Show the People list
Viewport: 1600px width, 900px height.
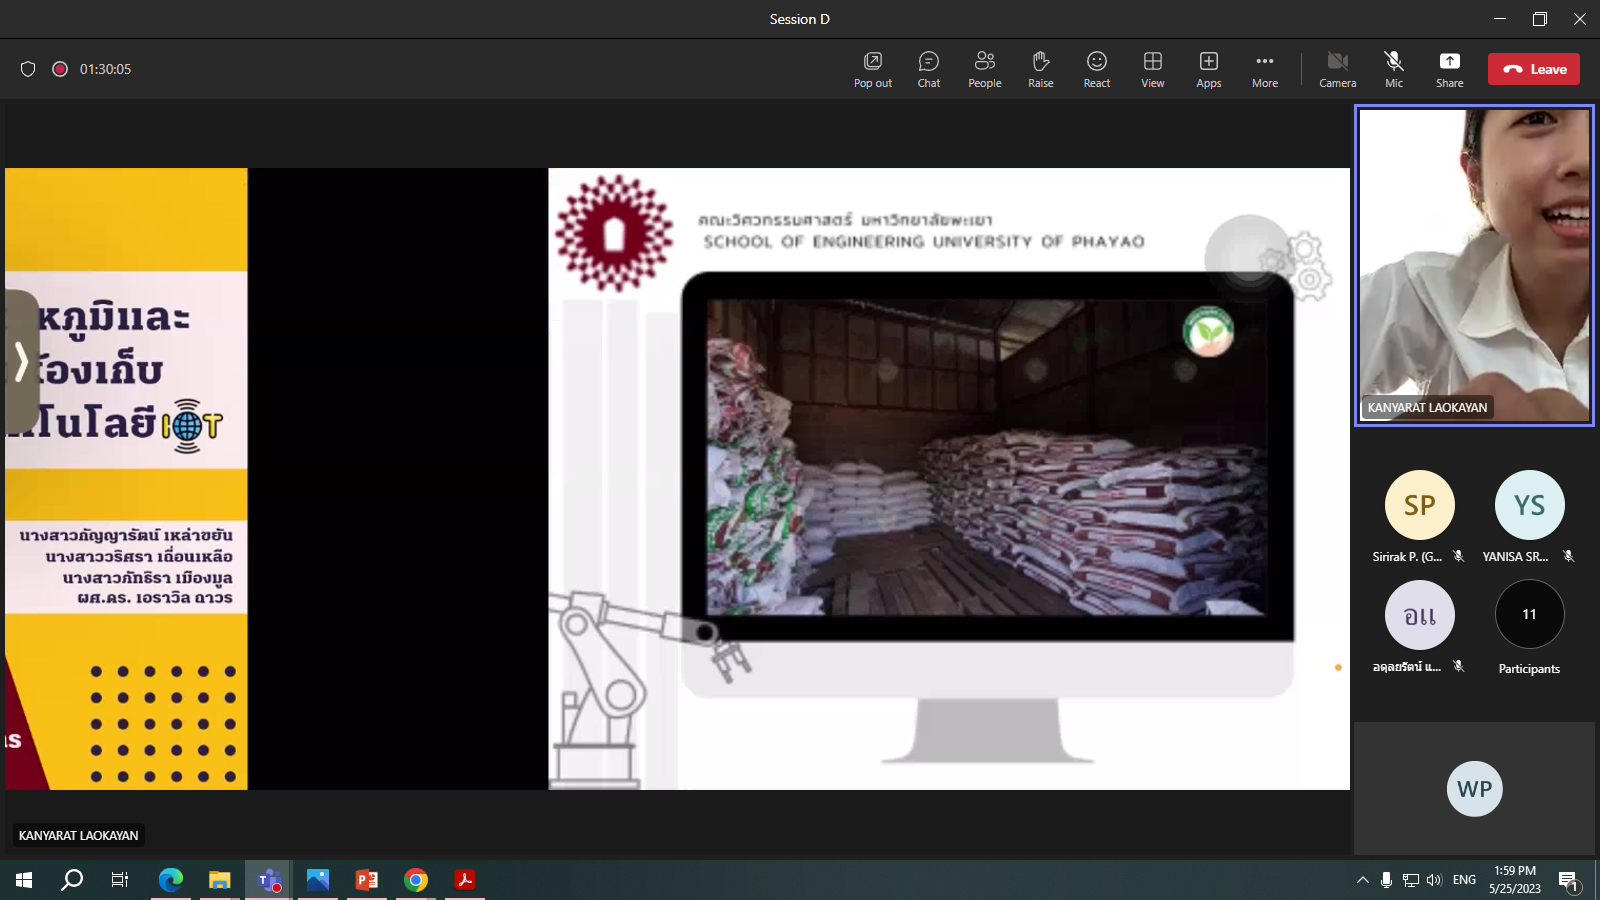click(985, 69)
